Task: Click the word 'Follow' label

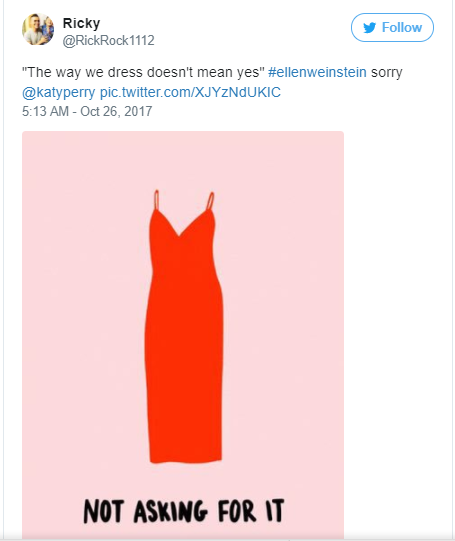Action: point(402,28)
